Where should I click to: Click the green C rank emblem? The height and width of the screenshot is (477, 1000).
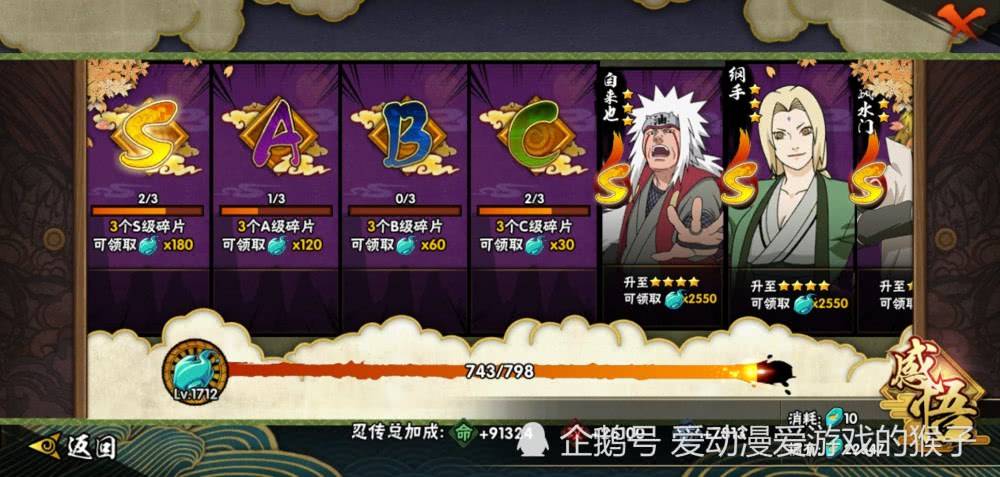pos(534,134)
